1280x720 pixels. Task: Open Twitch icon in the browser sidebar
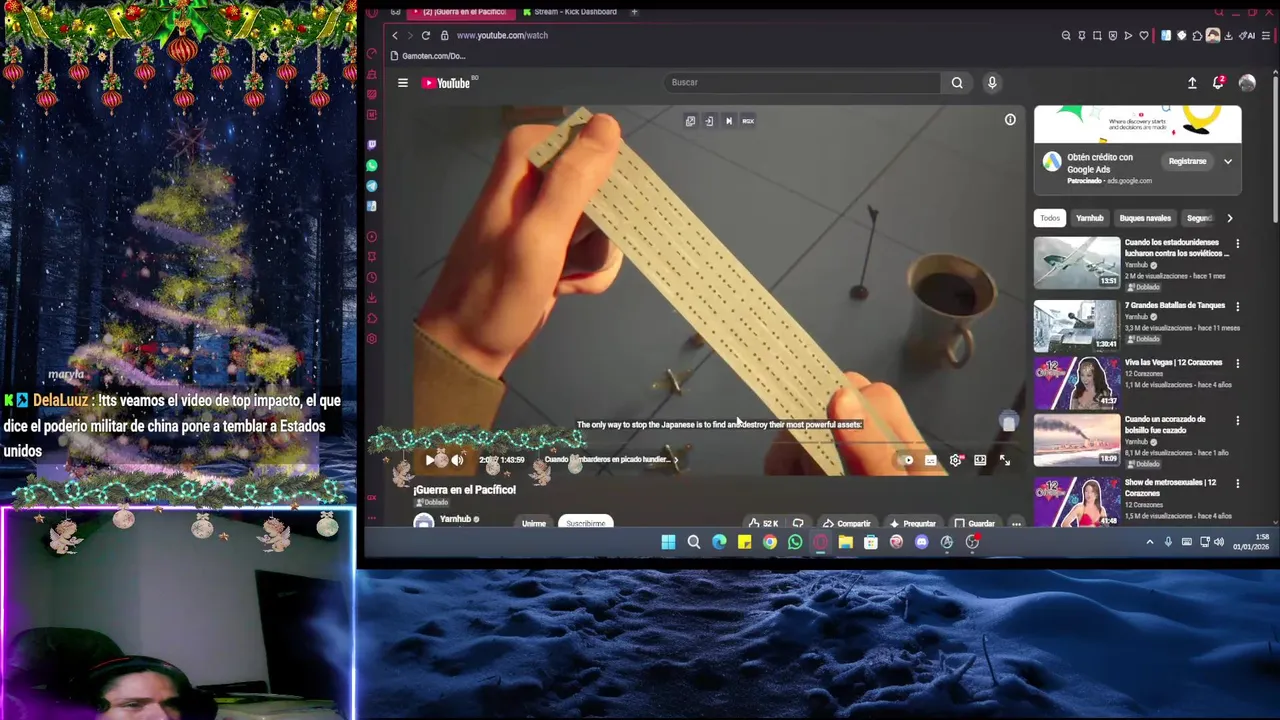[x=372, y=145]
